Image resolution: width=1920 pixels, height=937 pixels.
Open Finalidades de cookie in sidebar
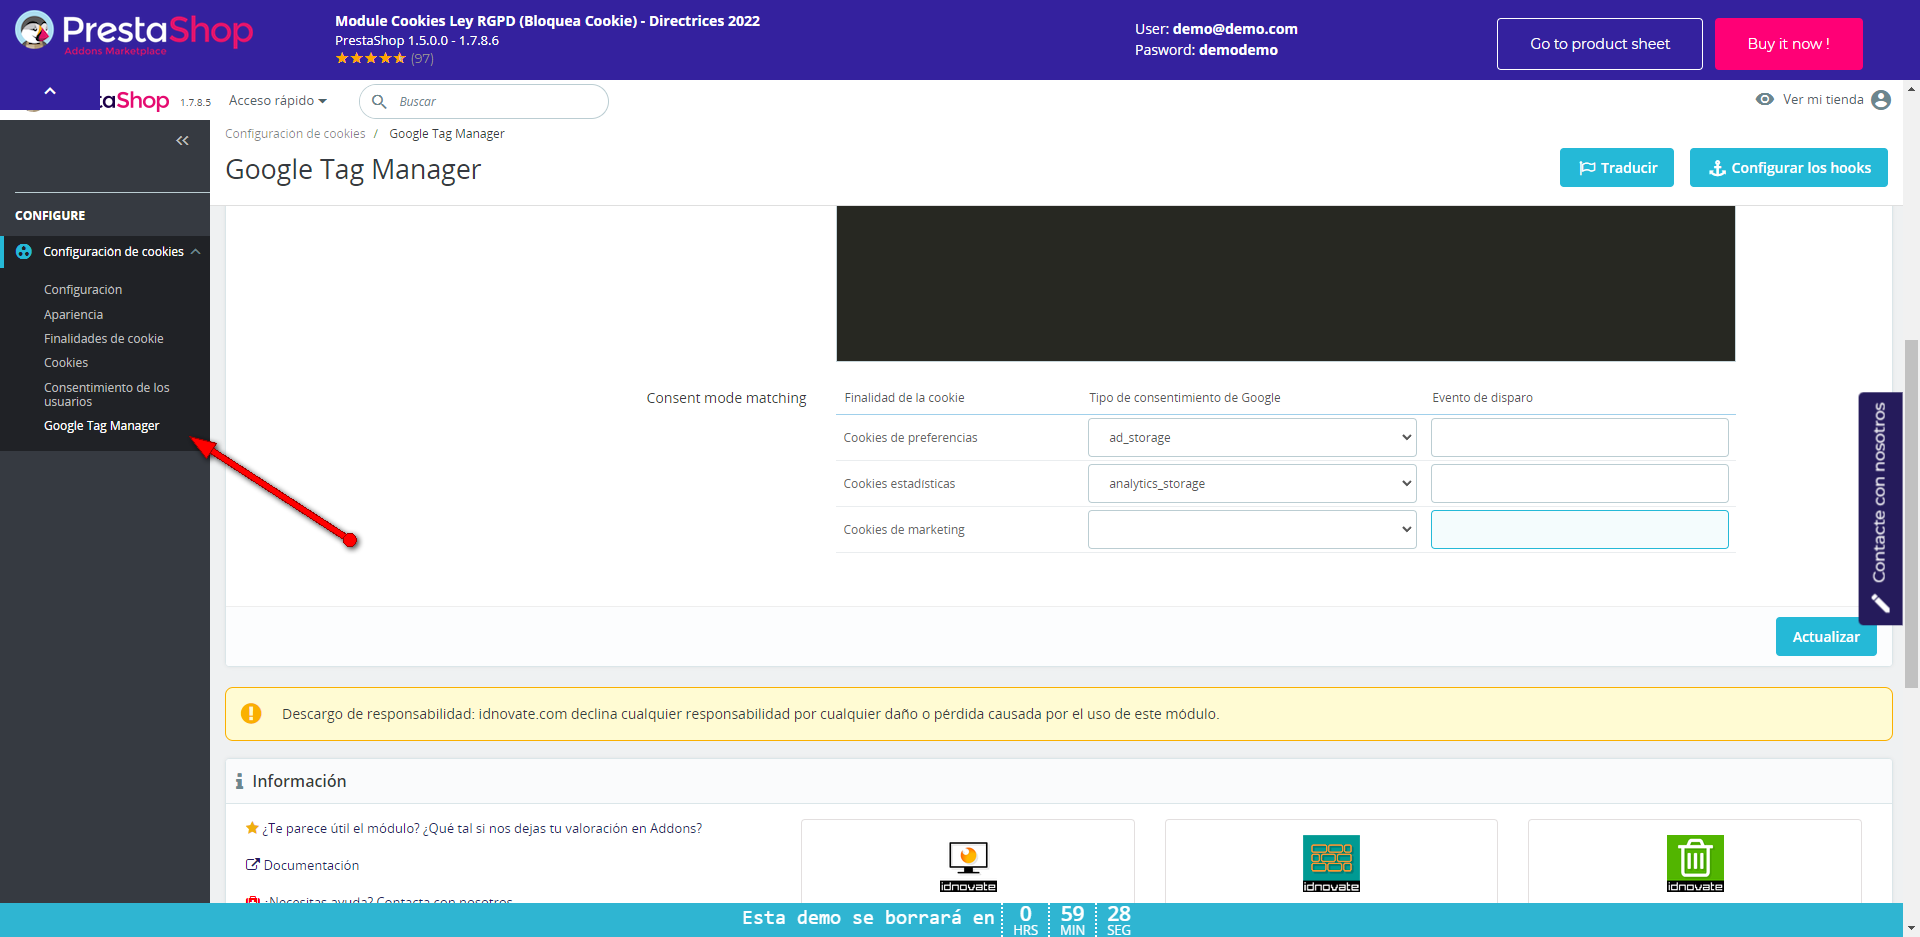tap(104, 339)
